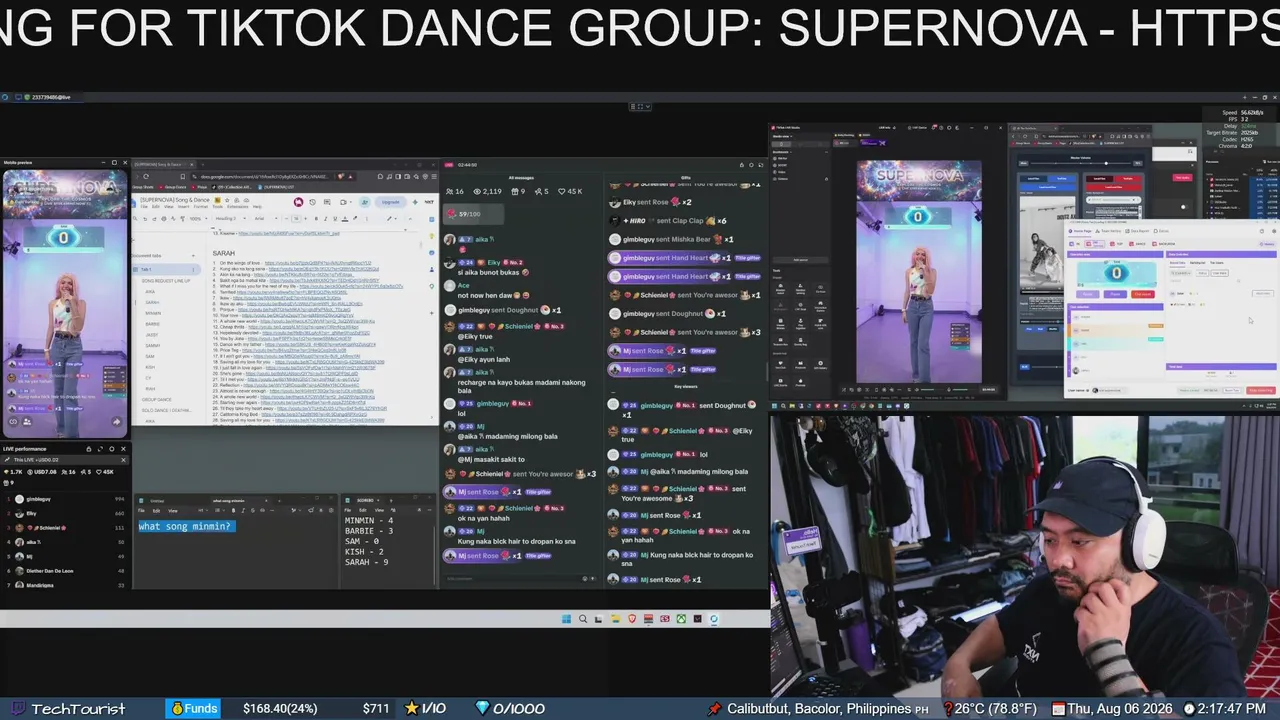Launch Brave browser from the taskbar
1280x720 pixels.
[x=632, y=619]
